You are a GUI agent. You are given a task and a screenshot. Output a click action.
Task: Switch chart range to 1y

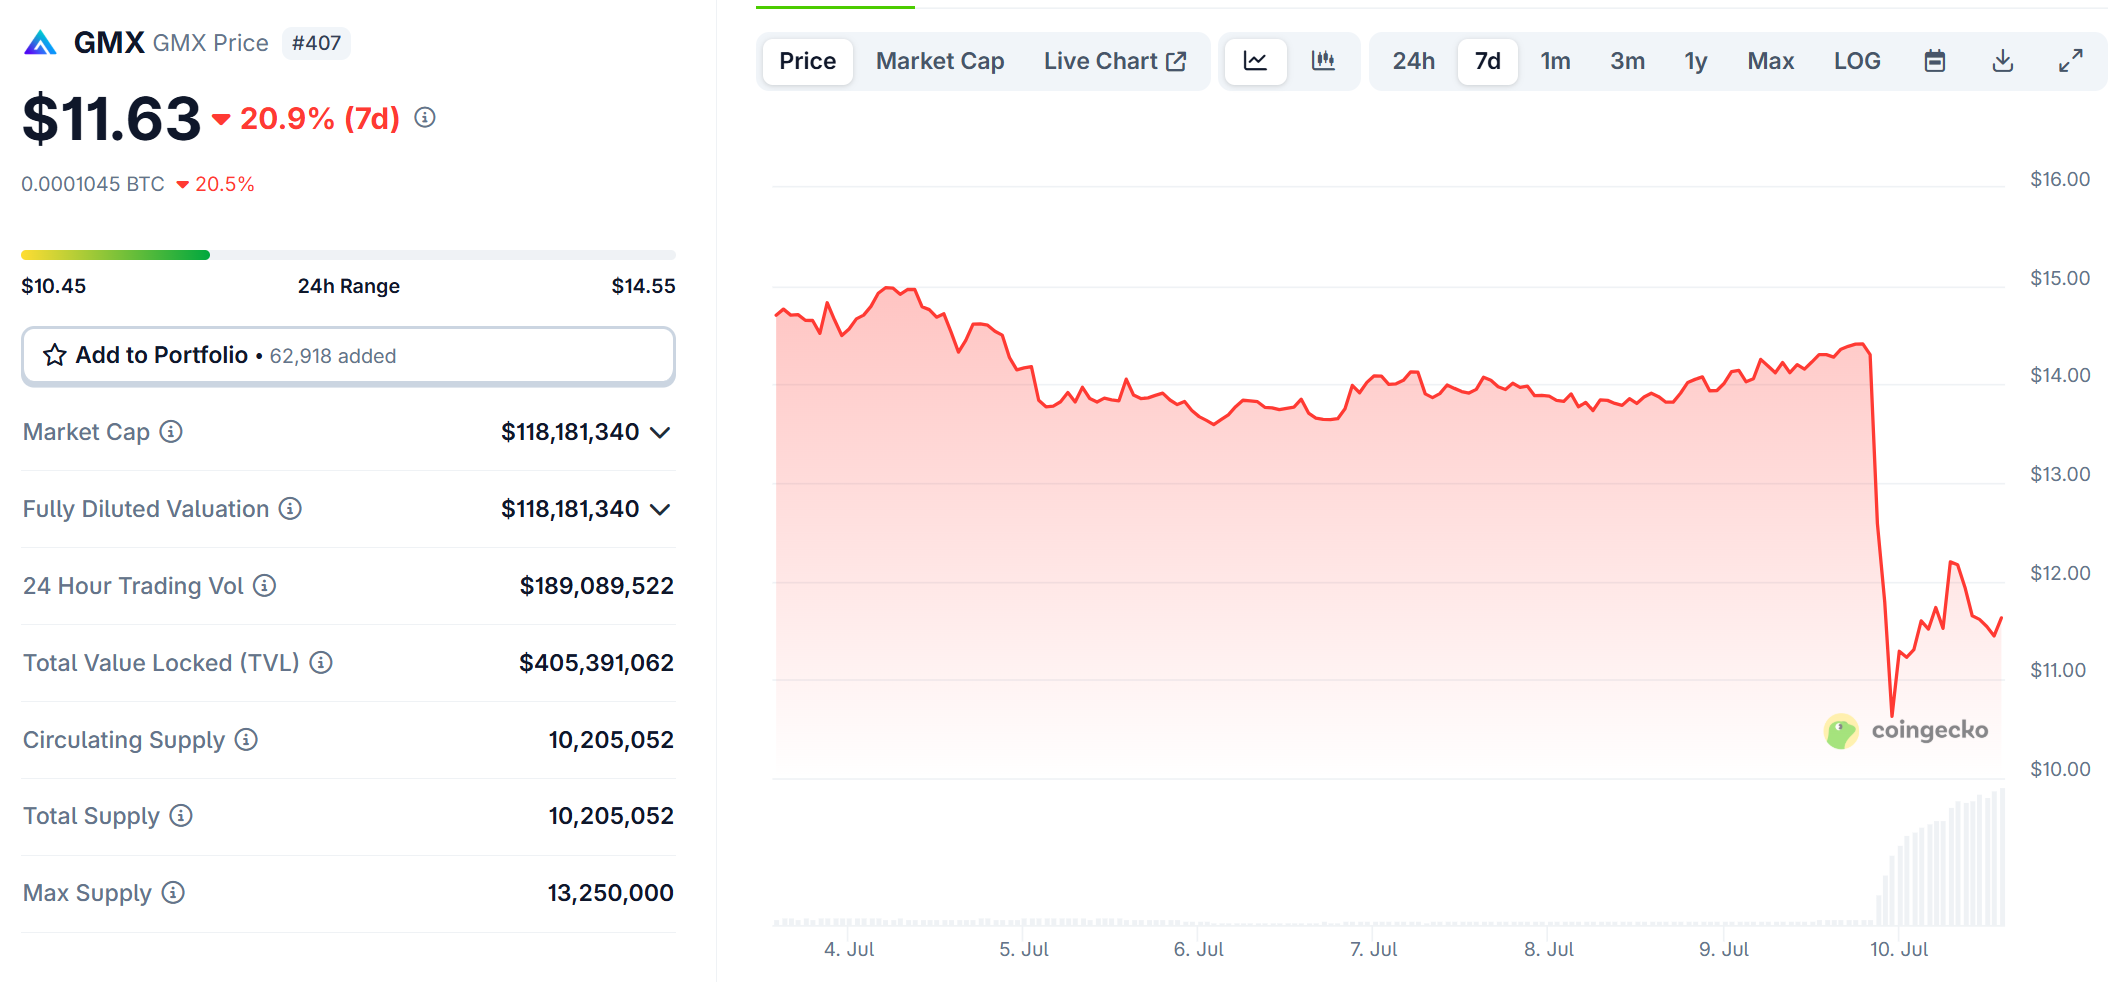pyautogui.click(x=1695, y=61)
